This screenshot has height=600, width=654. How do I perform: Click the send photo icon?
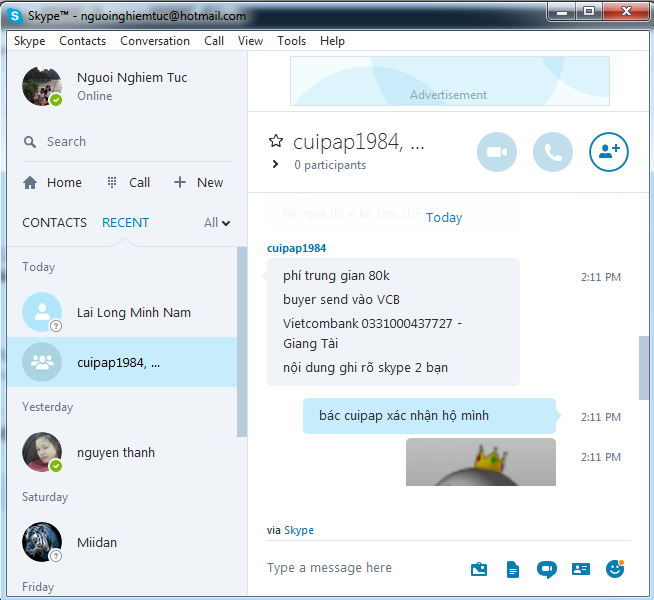coord(479,569)
